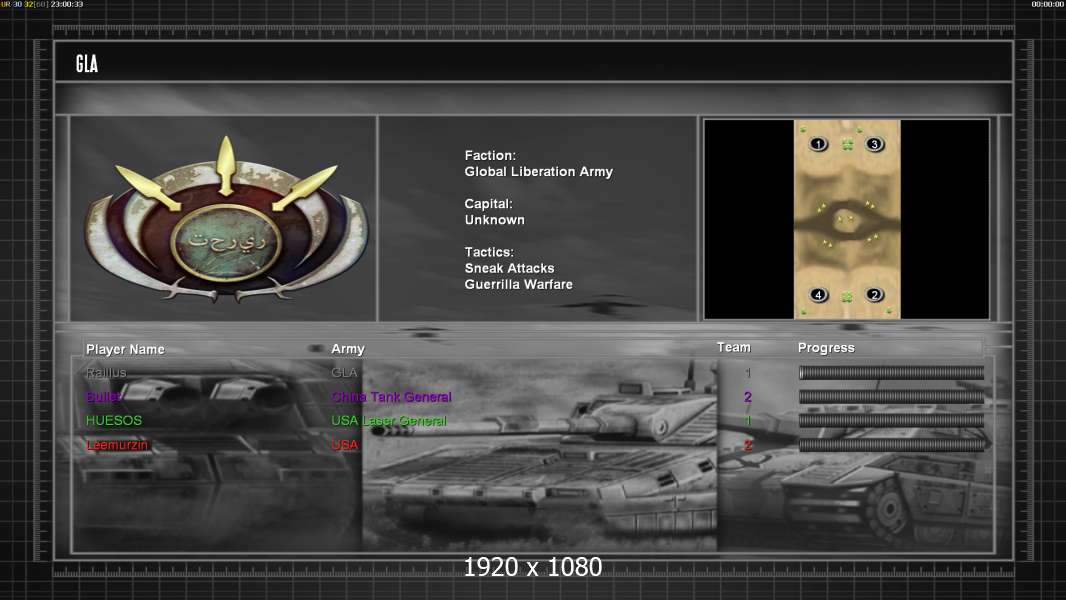
Task: Click the map preview thumbnail
Action: tap(847, 219)
